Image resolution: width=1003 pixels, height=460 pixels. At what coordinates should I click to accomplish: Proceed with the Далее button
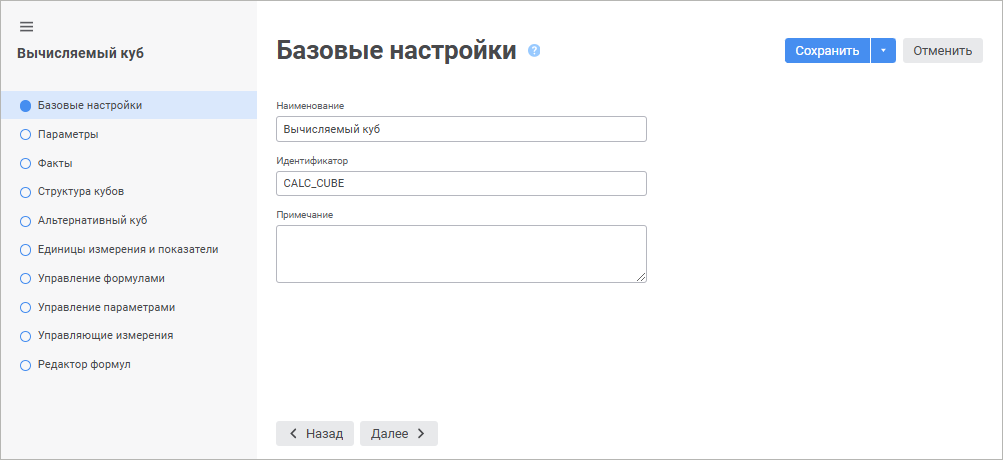click(x=398, y=433)
